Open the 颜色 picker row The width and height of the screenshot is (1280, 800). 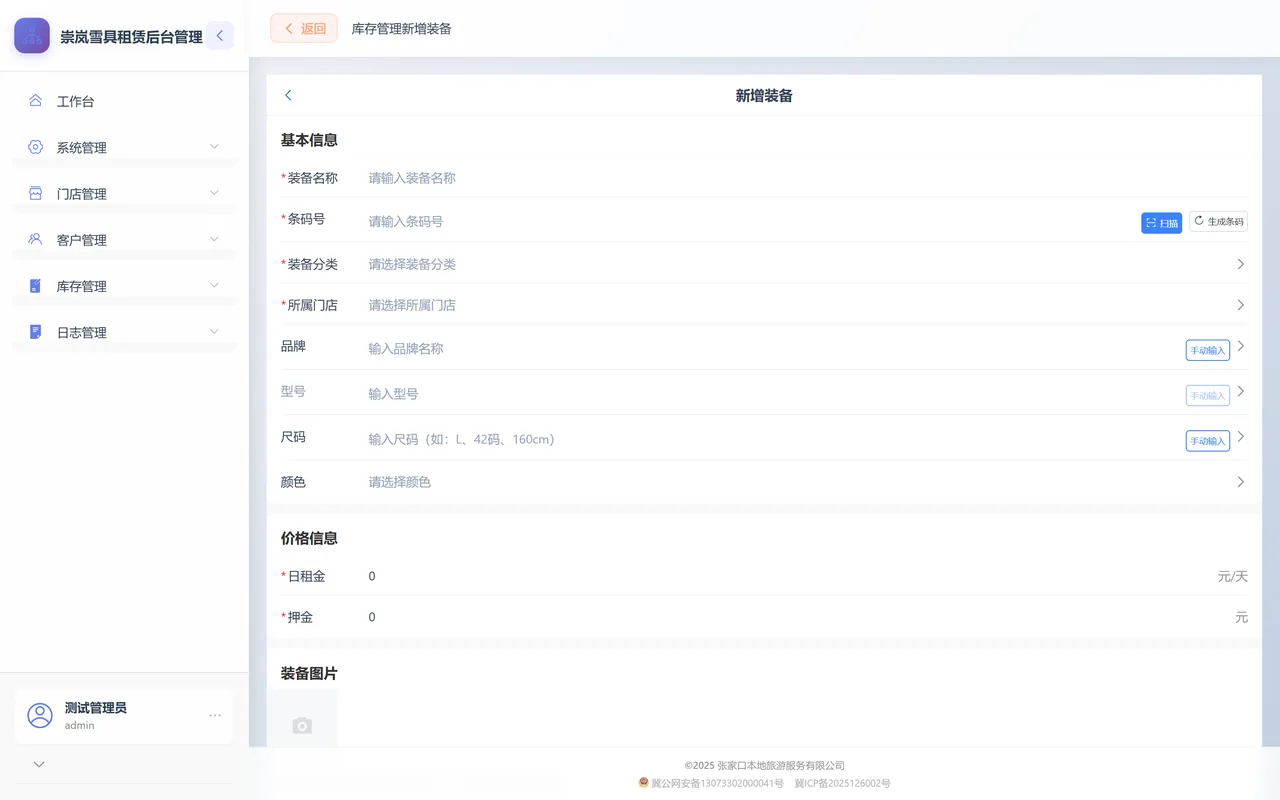coord(764,482)
